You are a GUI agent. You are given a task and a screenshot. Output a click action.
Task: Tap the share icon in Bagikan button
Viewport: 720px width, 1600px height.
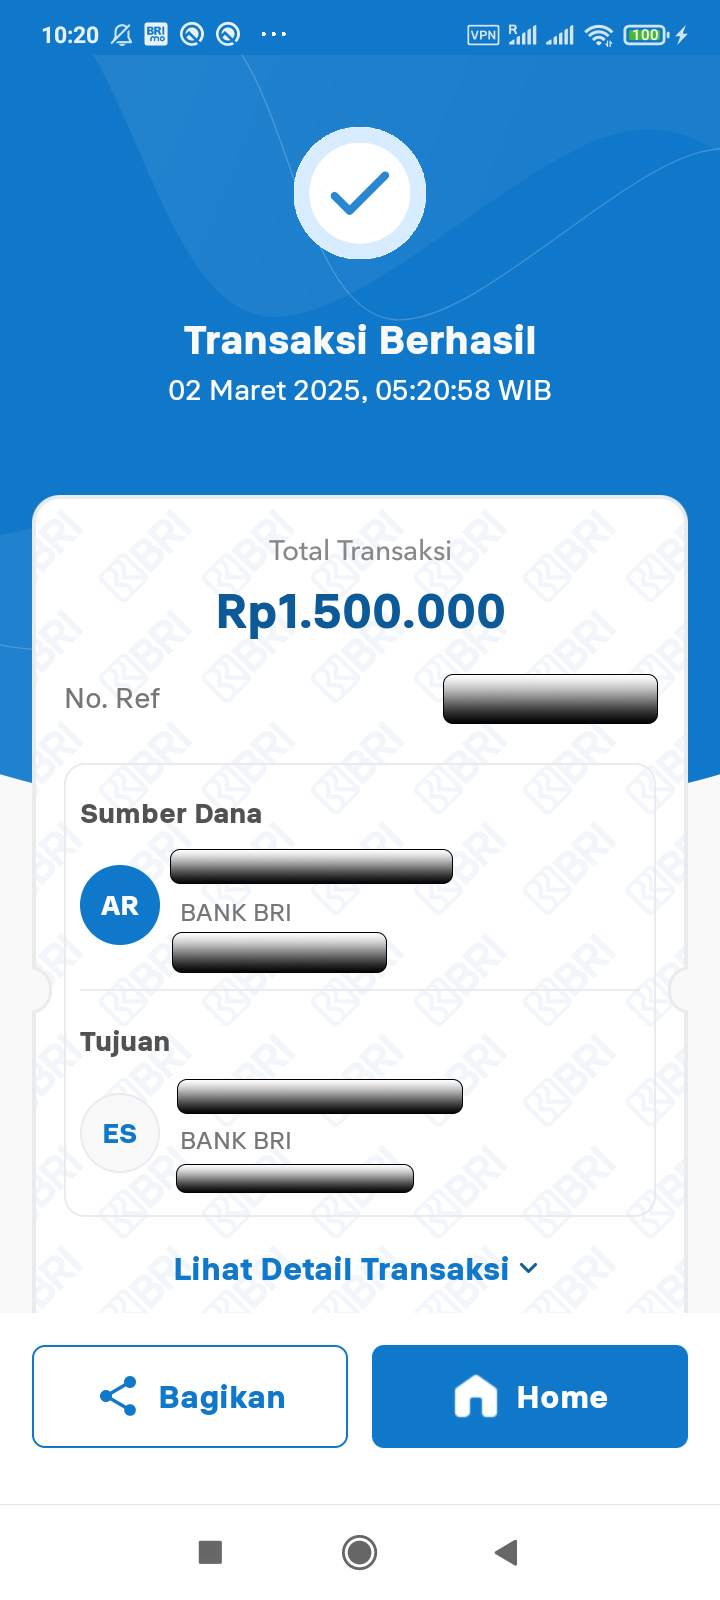(x=118, y=1396)
